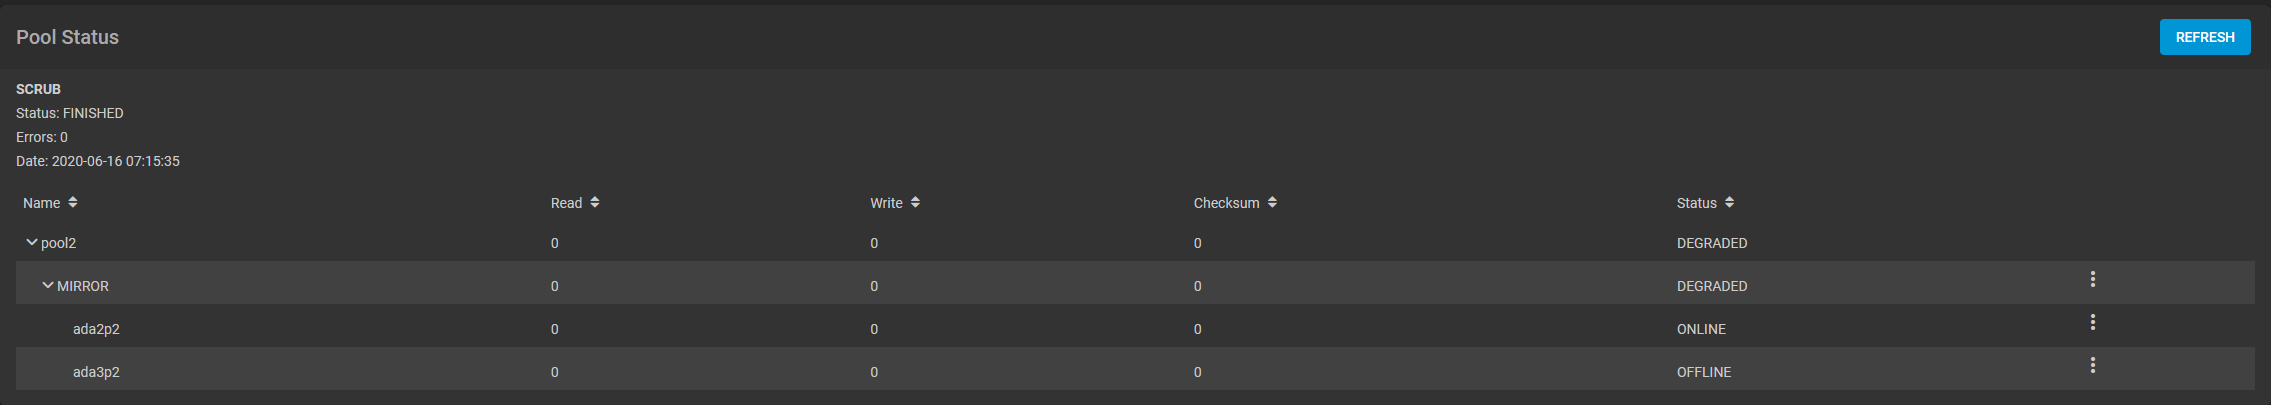Screen dimensions: 2271x405
Task: Click the pool2 name label
Action: coord(59,243)
